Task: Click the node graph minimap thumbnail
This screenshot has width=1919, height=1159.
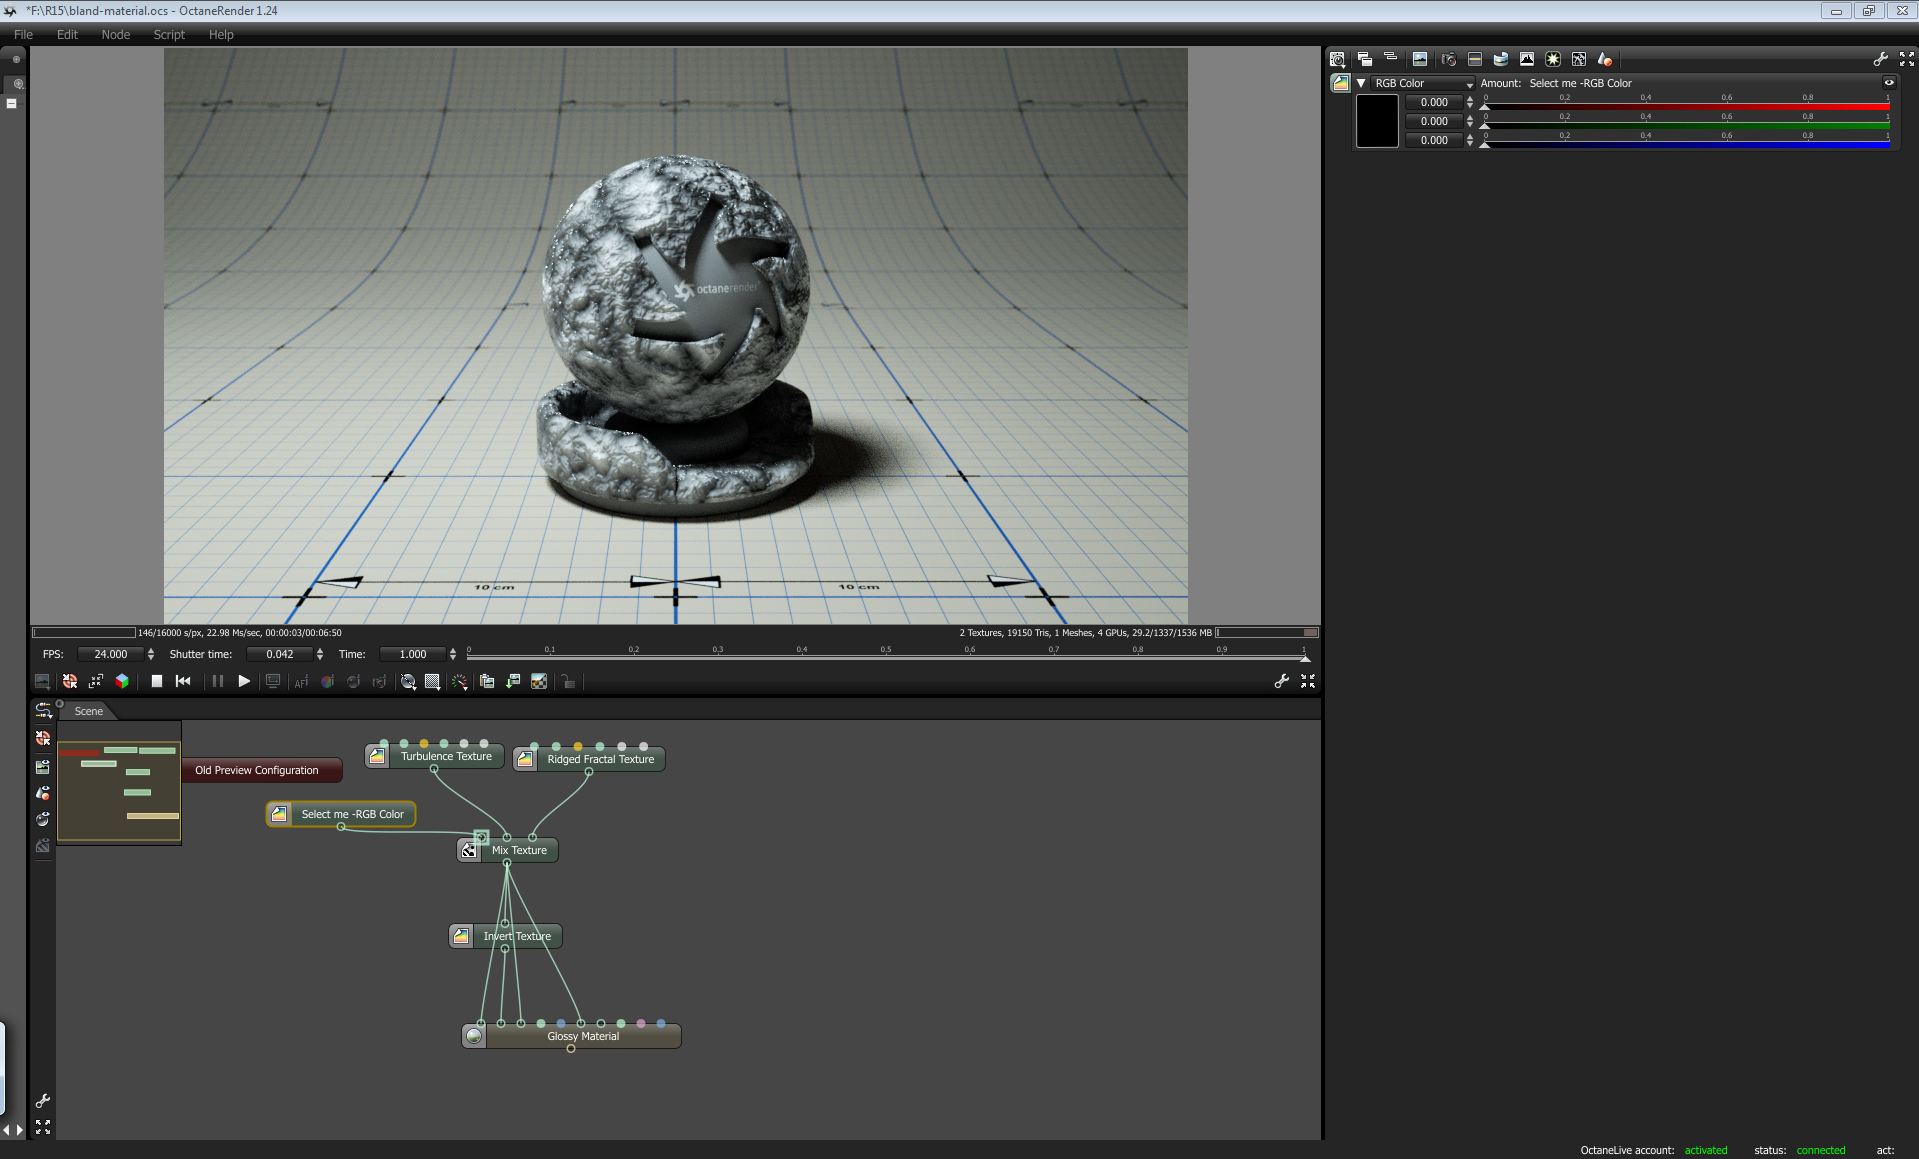Action: 119,782
